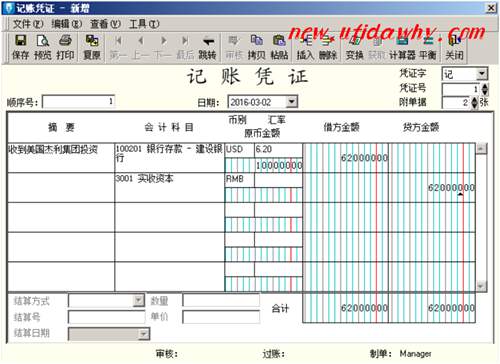Click the 附单据 count field
500x364 pixels.
457,102
